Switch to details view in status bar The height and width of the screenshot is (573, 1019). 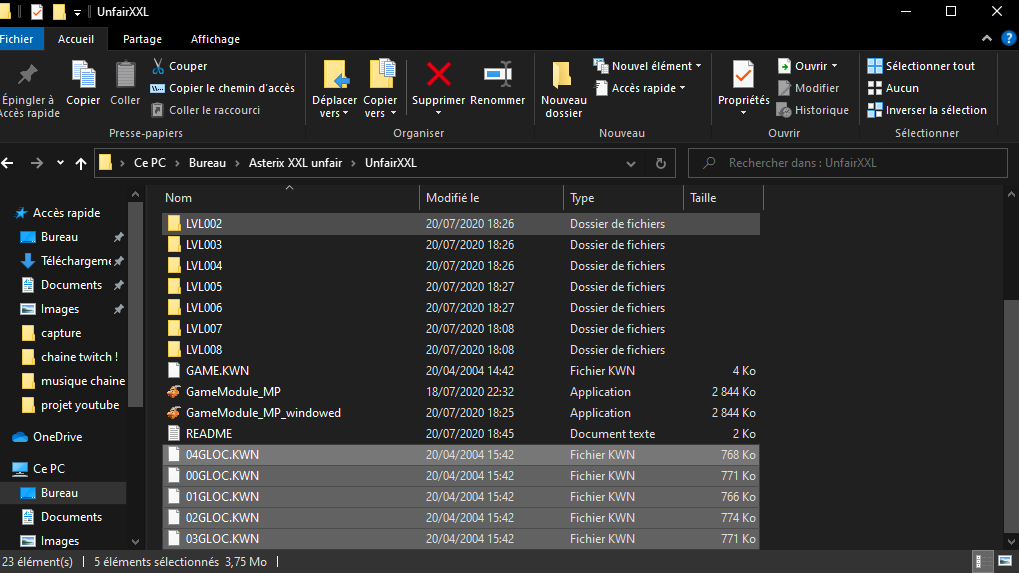pos(983,561)
